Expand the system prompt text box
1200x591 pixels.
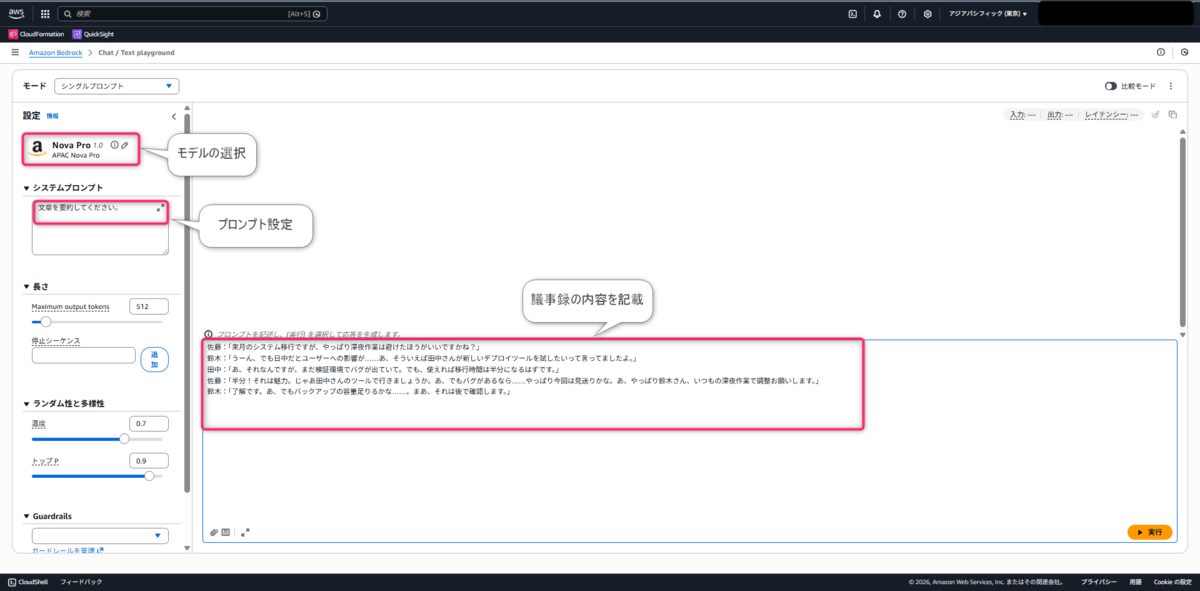[x=161, y=208]
